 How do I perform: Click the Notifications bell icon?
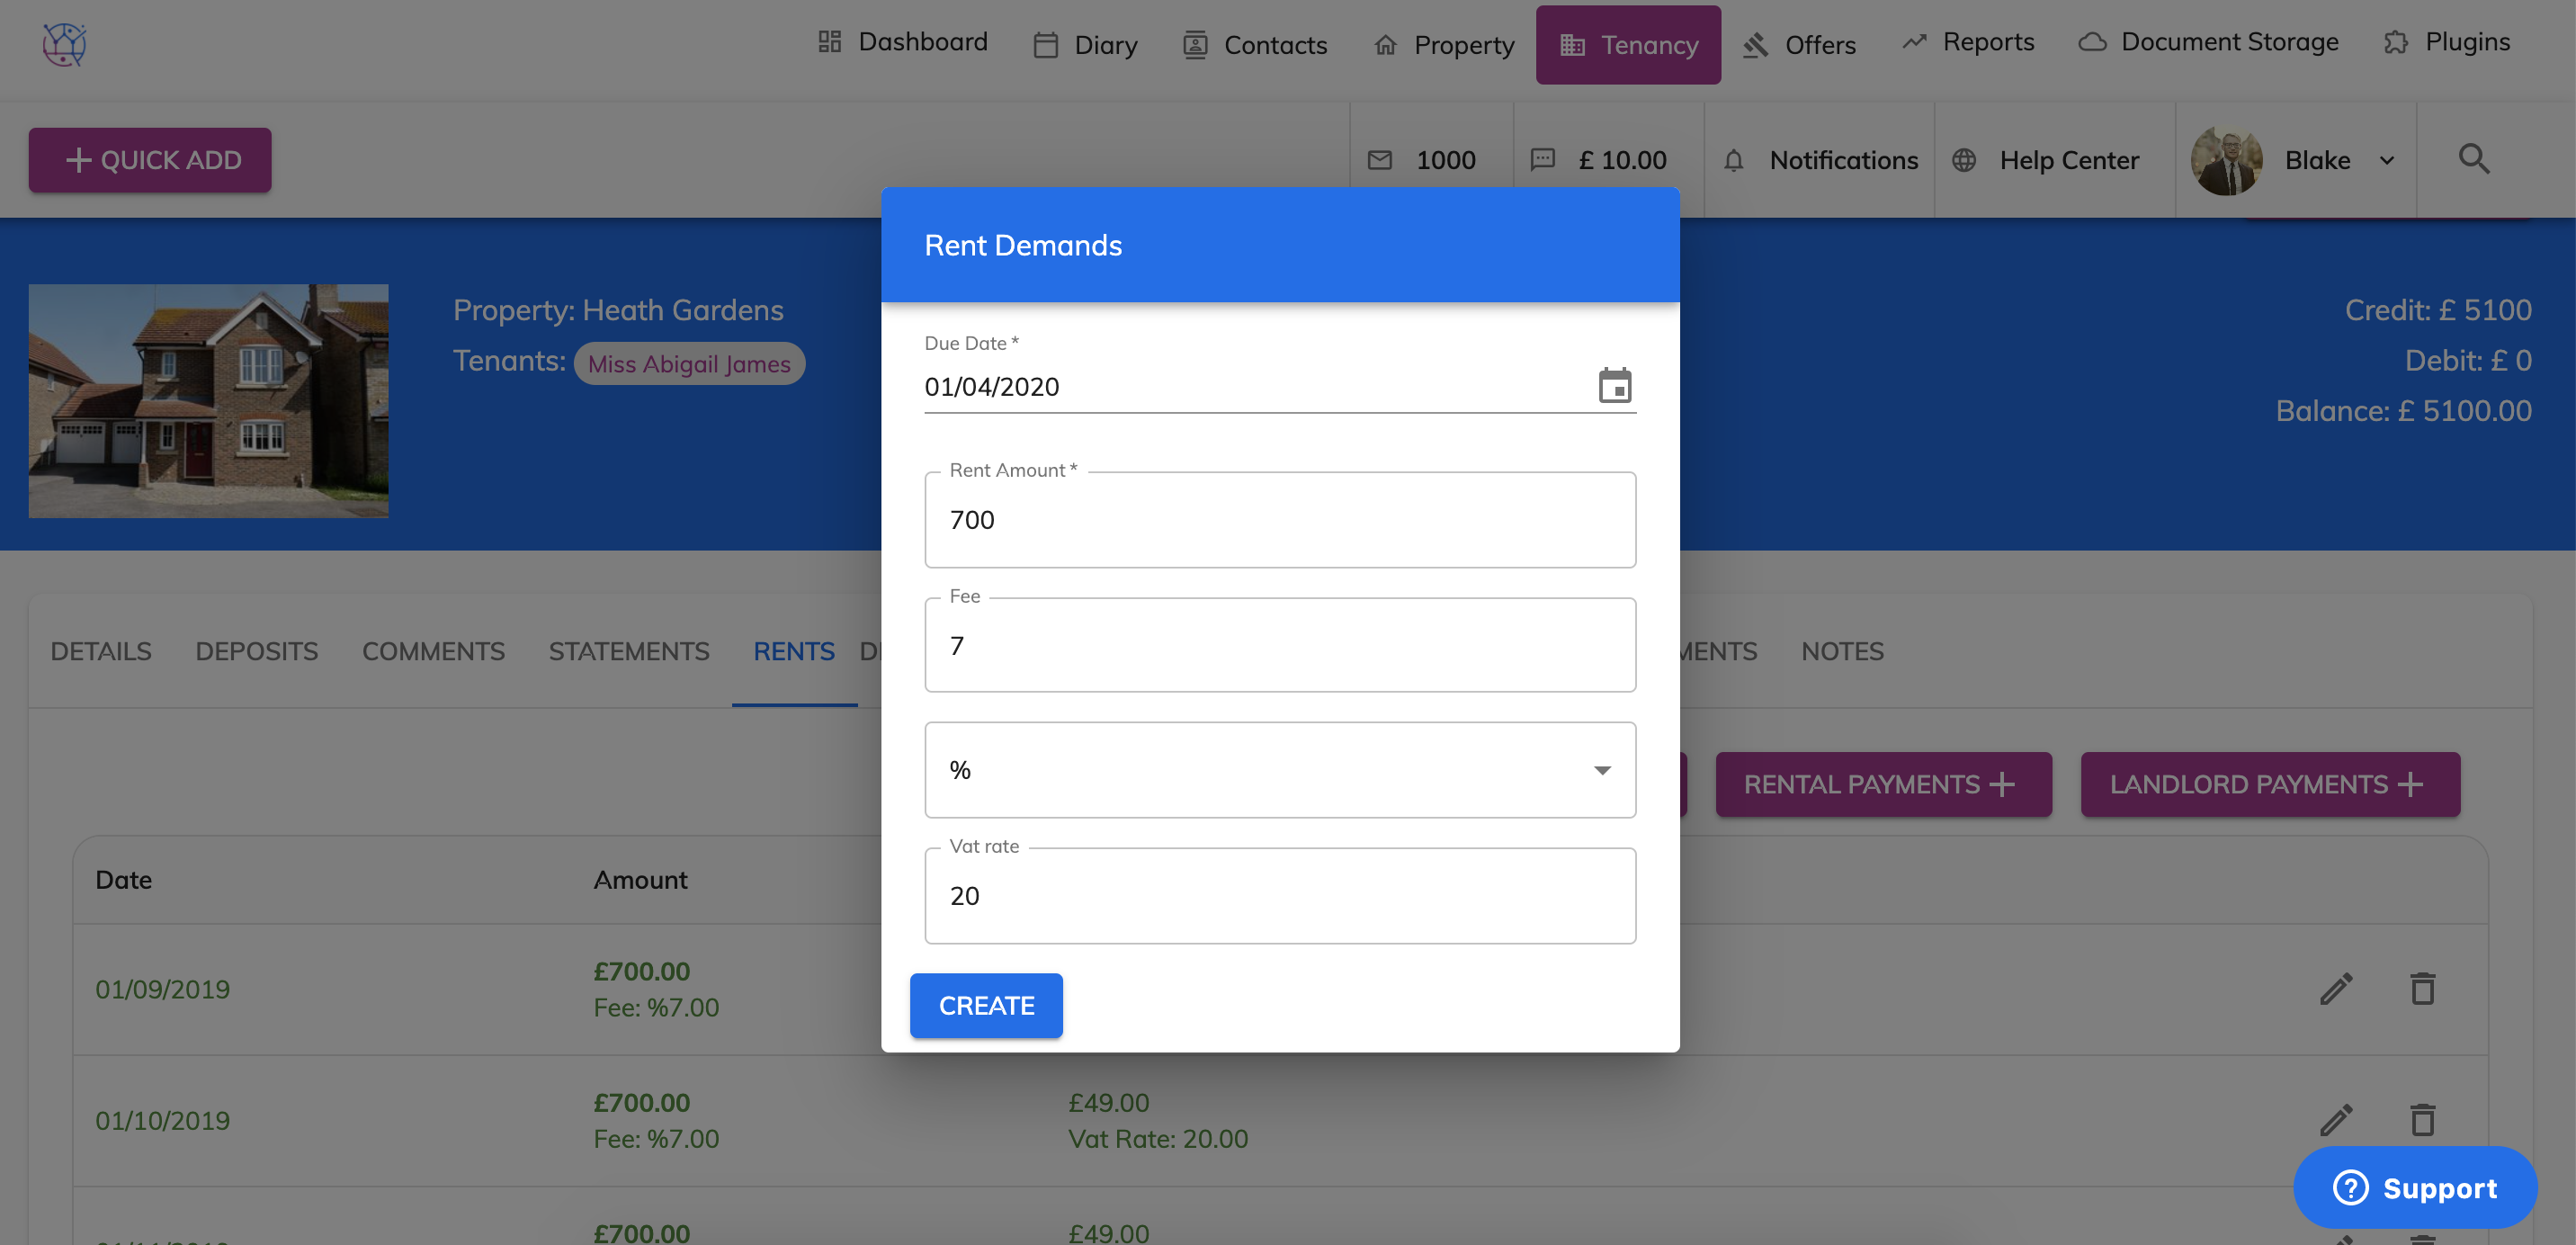(1734, 160)
